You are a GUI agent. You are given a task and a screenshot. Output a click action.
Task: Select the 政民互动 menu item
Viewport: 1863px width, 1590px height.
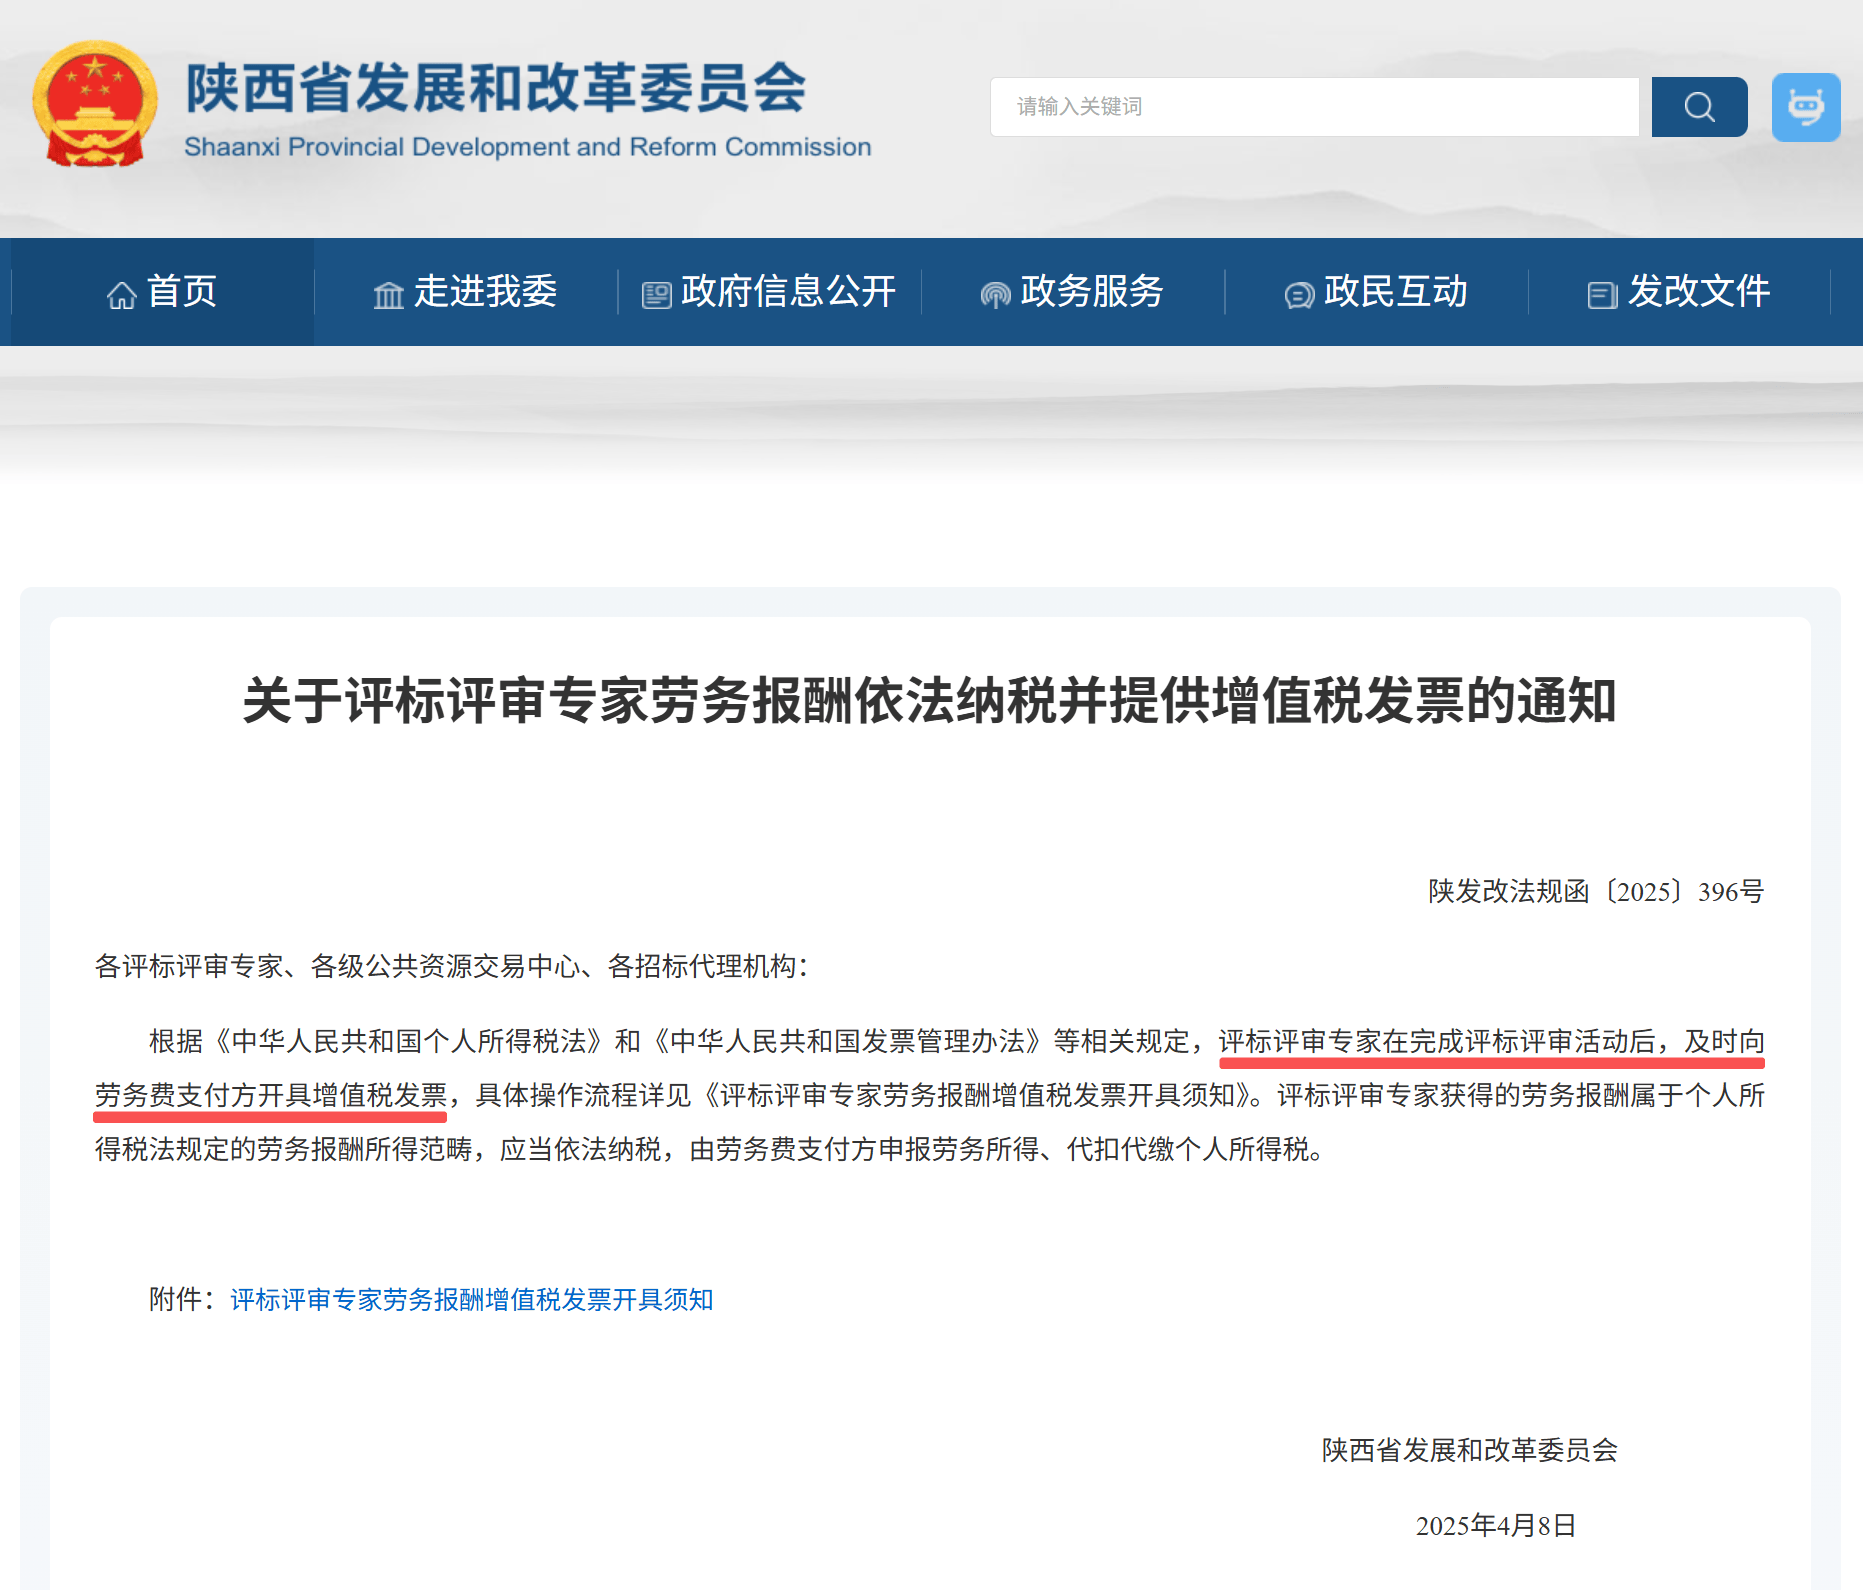1395,292
